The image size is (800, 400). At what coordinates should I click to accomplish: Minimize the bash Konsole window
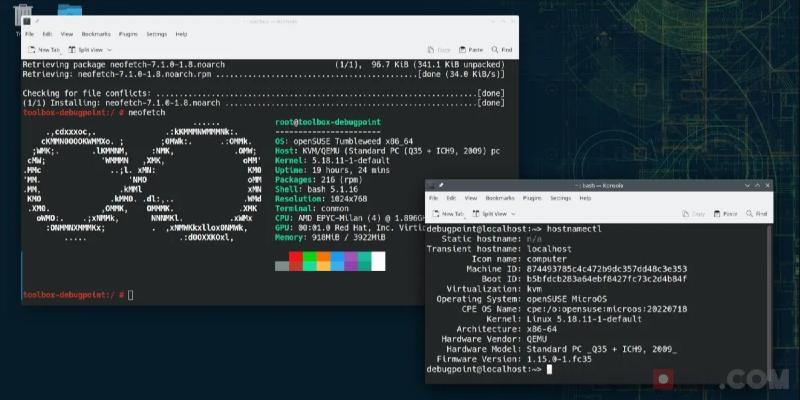(747, 186)
